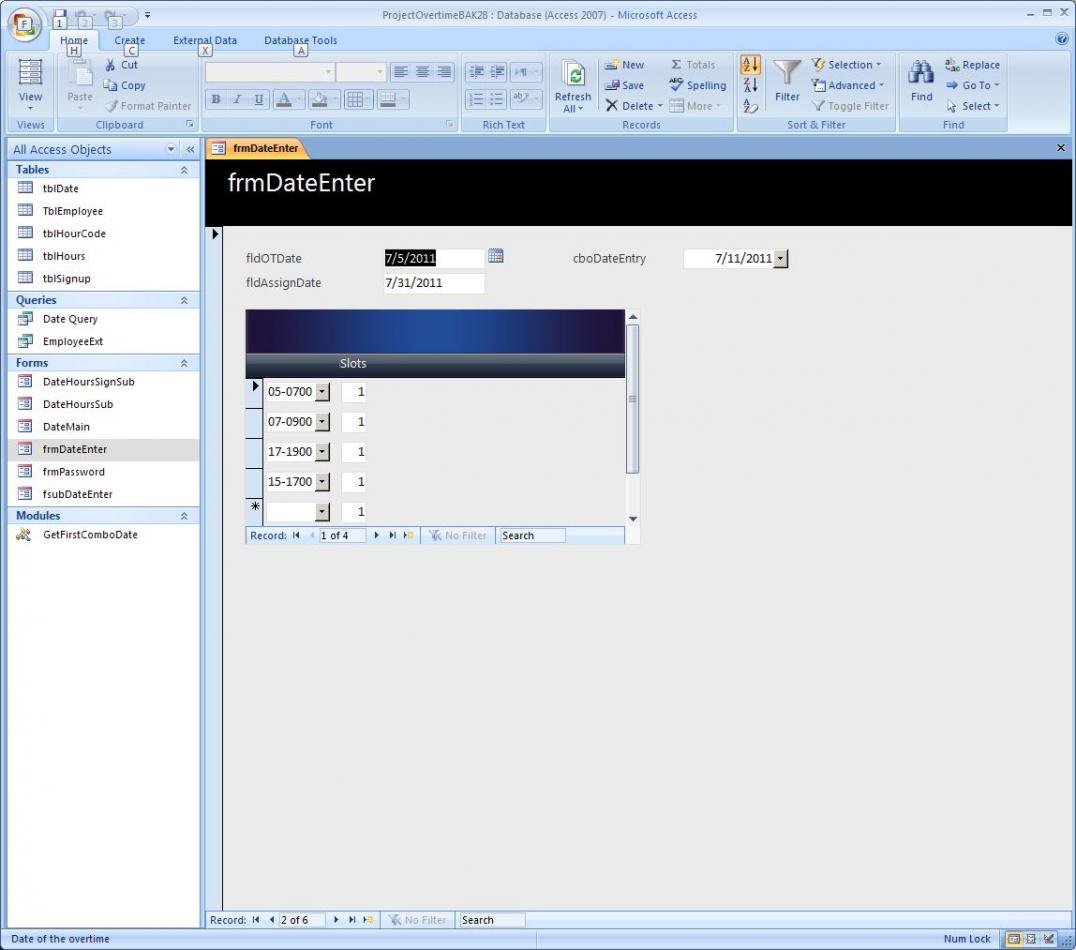Switch to the Create ribbon tab
Viewport: 1076px width, 950px height.
pyautogui.click(x=130, y=41)
